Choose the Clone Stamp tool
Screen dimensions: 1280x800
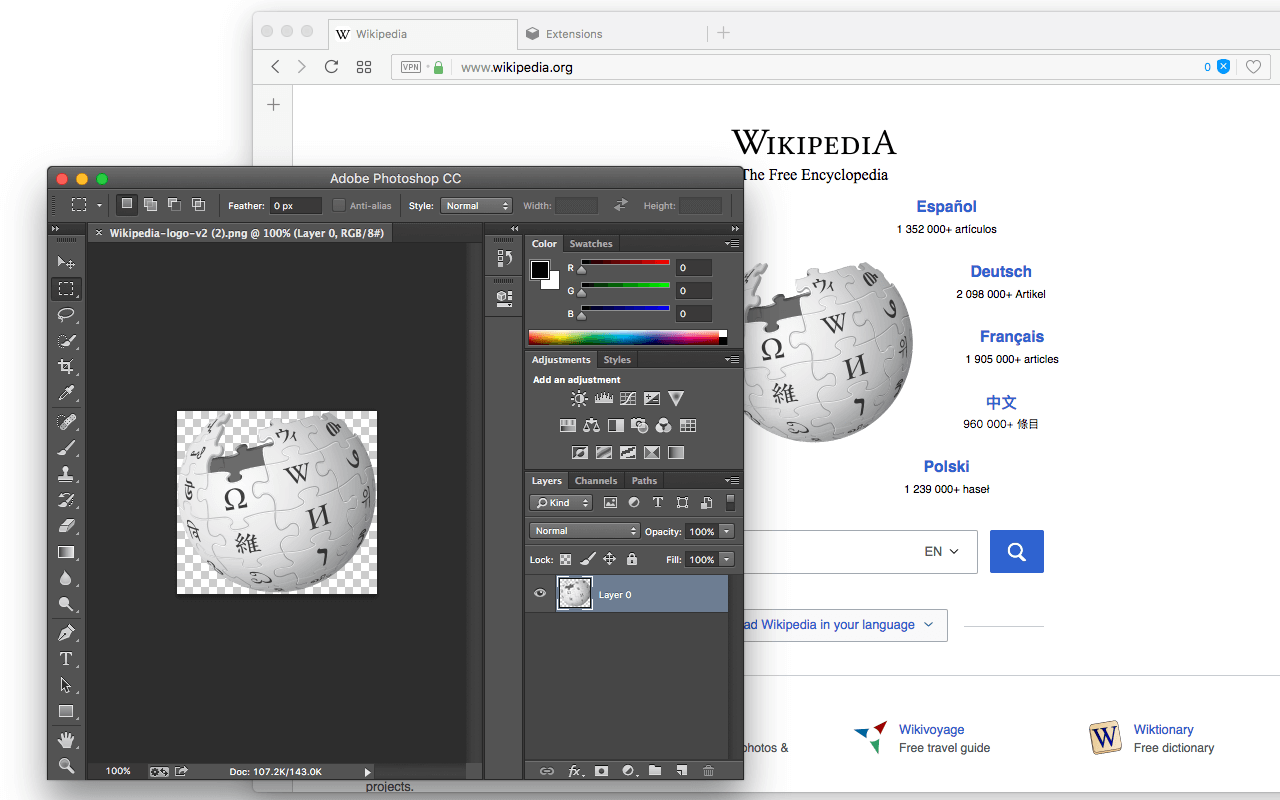[x=66, y=474]
